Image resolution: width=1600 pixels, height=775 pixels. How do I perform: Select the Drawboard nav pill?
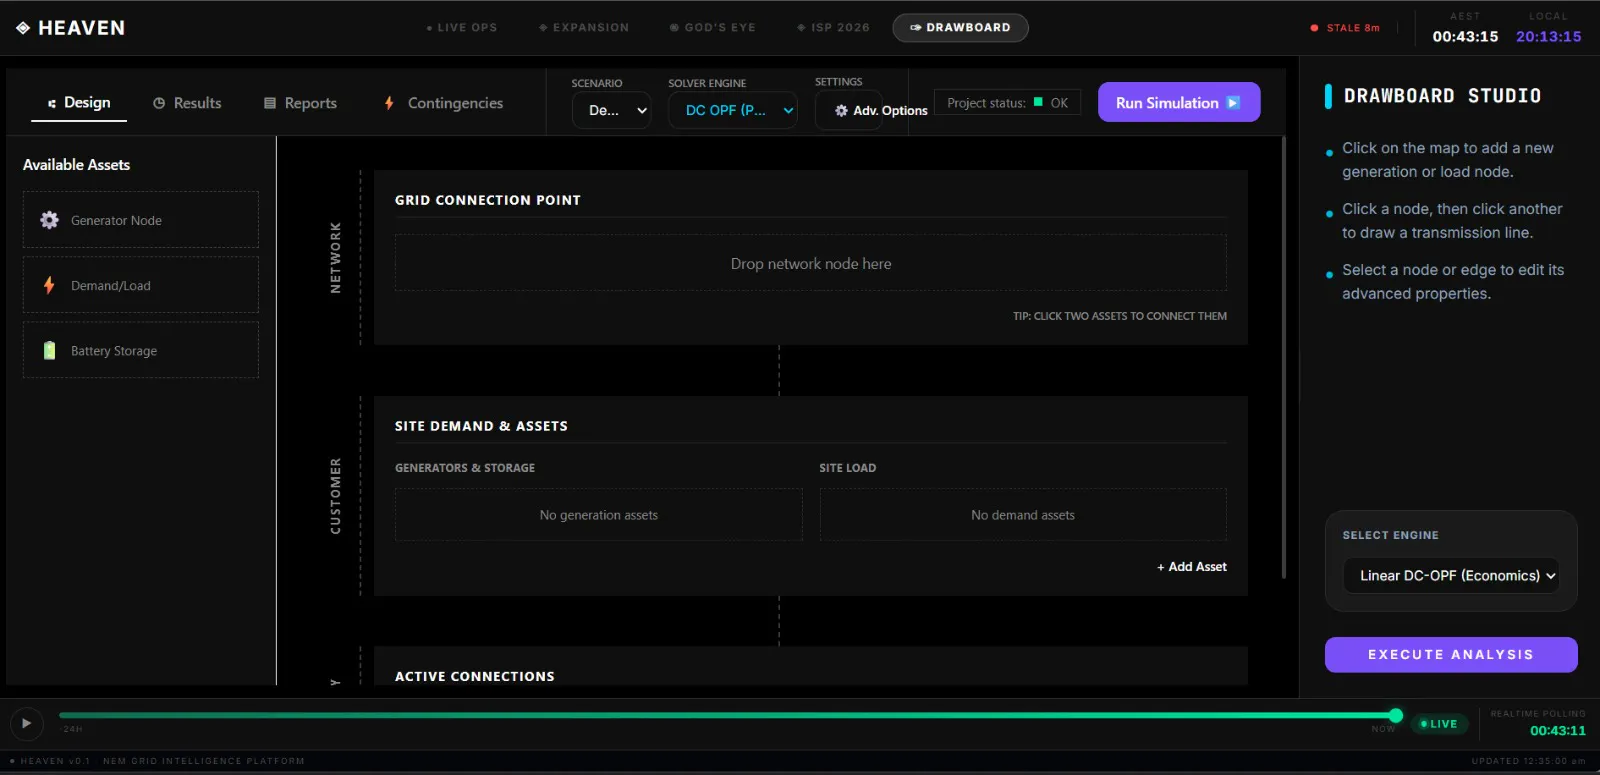(960, 28)
